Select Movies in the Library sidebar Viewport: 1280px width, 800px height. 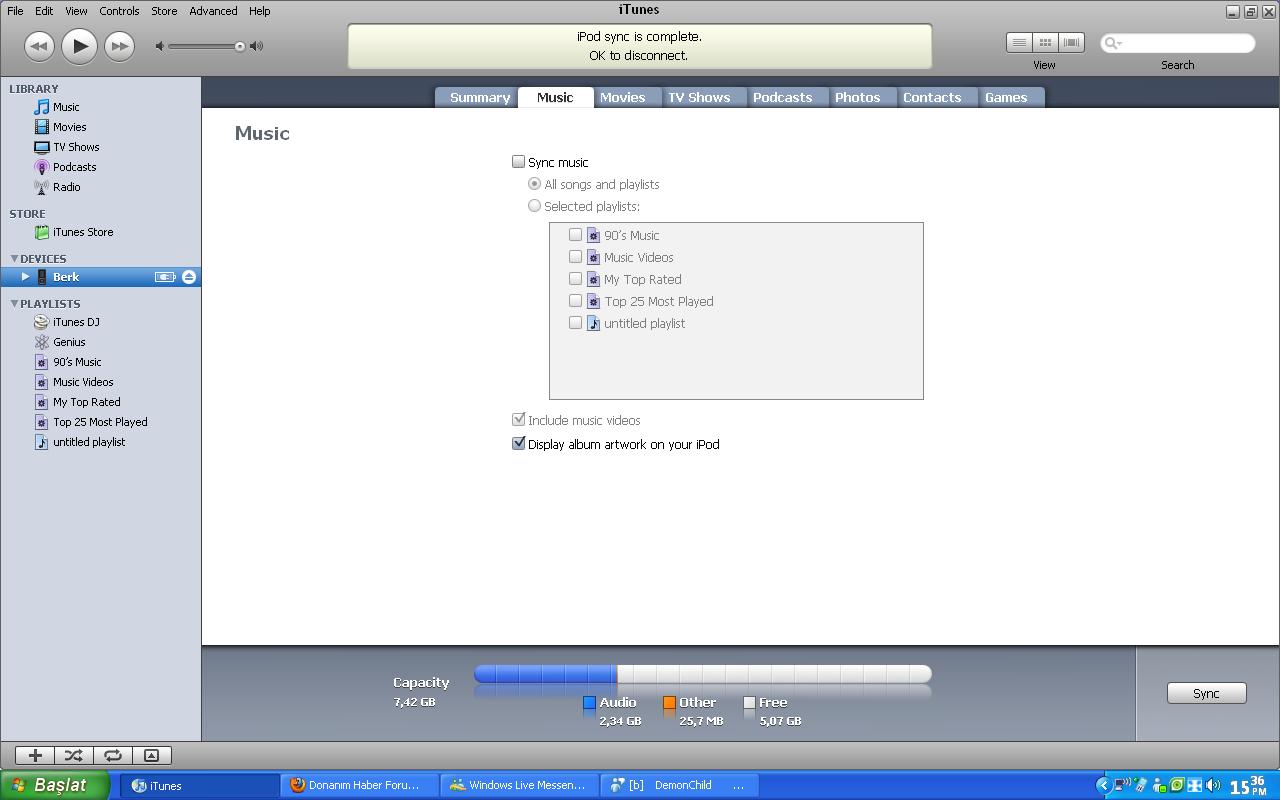pyautogui.click(x=69, y=127)
